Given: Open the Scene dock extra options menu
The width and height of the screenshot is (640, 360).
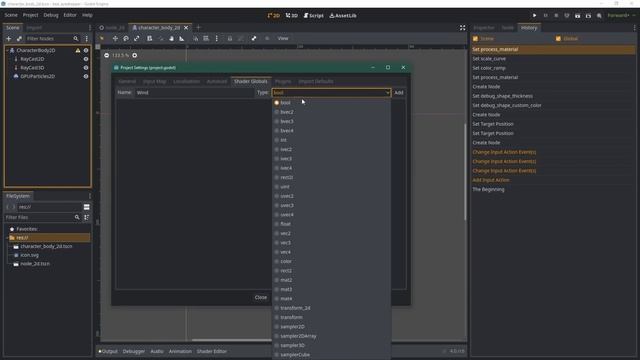Looking at the screenshot, I should (87, 38).
